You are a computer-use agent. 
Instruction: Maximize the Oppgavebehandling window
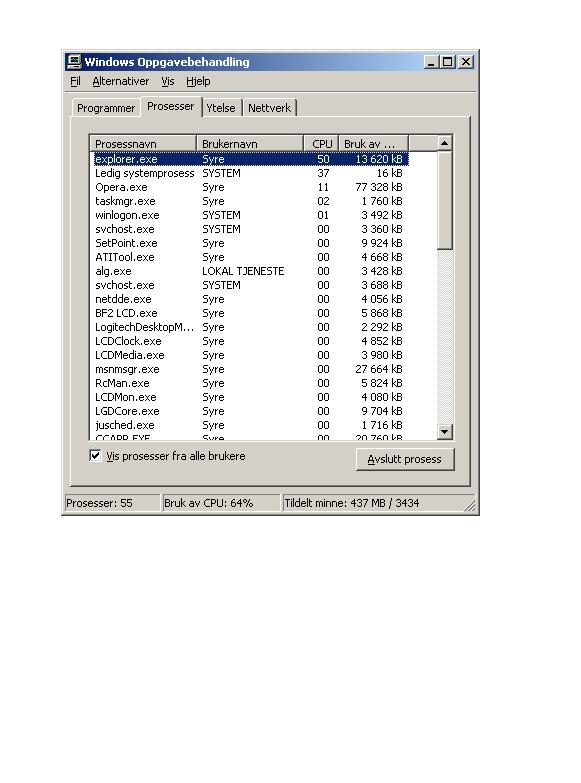[x=448, y=62]
